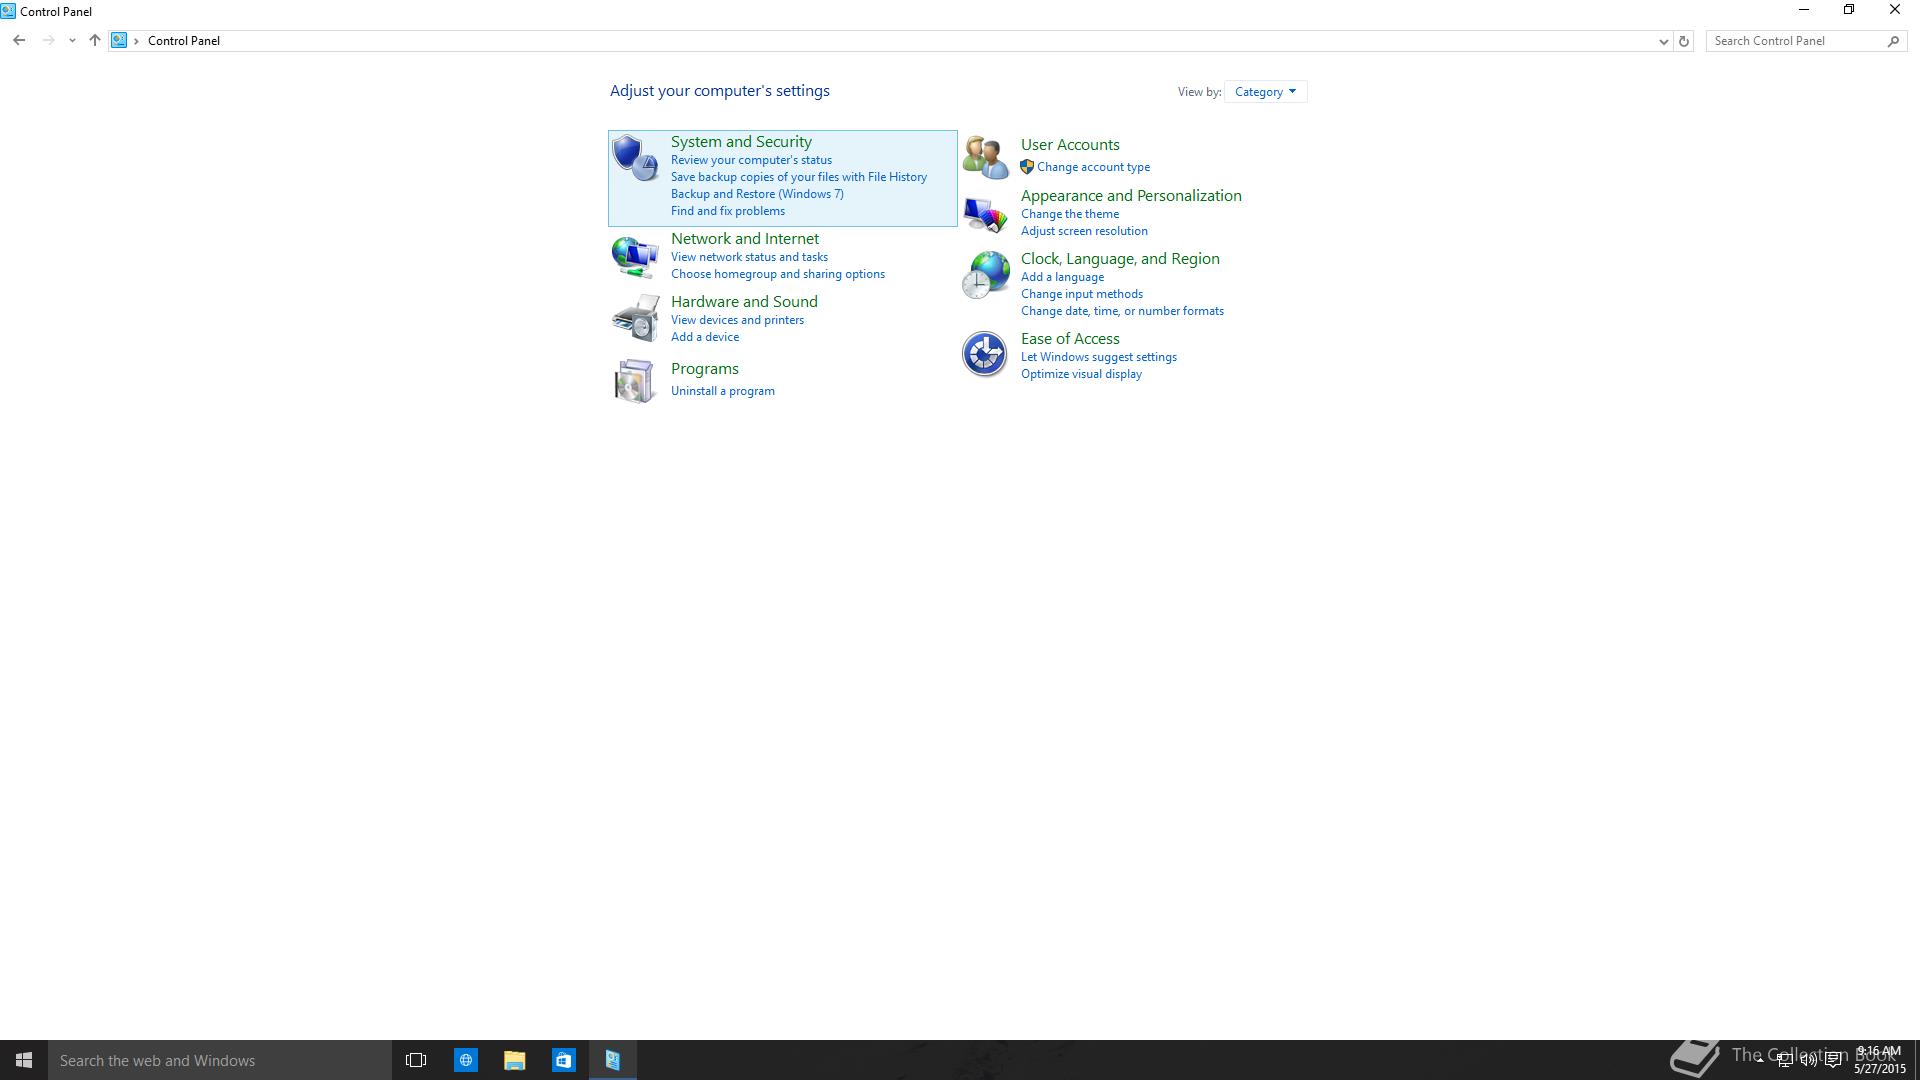
Task: Open the Clock, Language, and Region globe icon
Action: pos(985,276)
